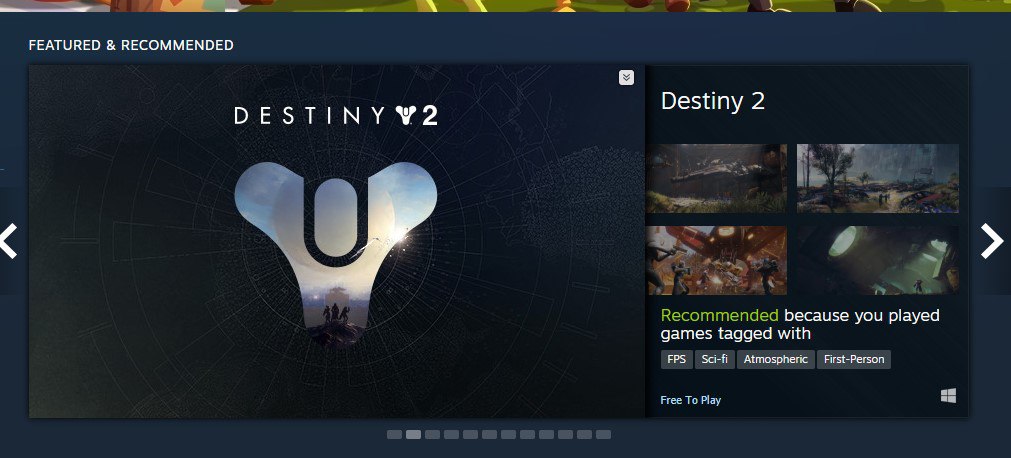Click the Destiny 2 title text
This screenshot has height=458, width=1011.
[712, 101]
